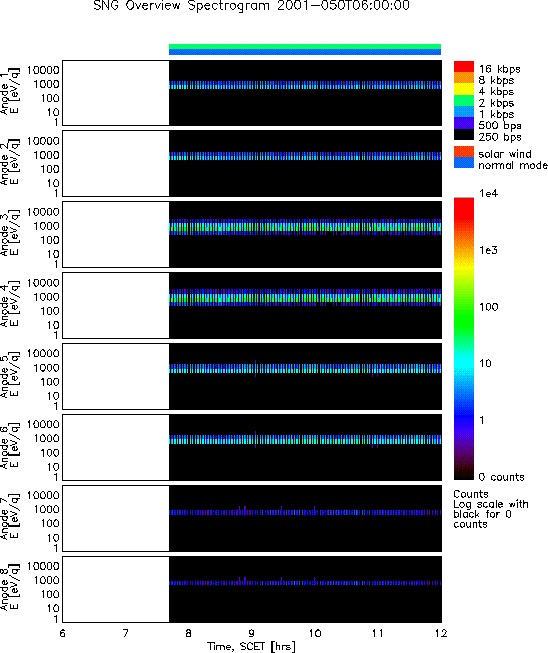Click the Anode 3 spectrogram panel

252,234
